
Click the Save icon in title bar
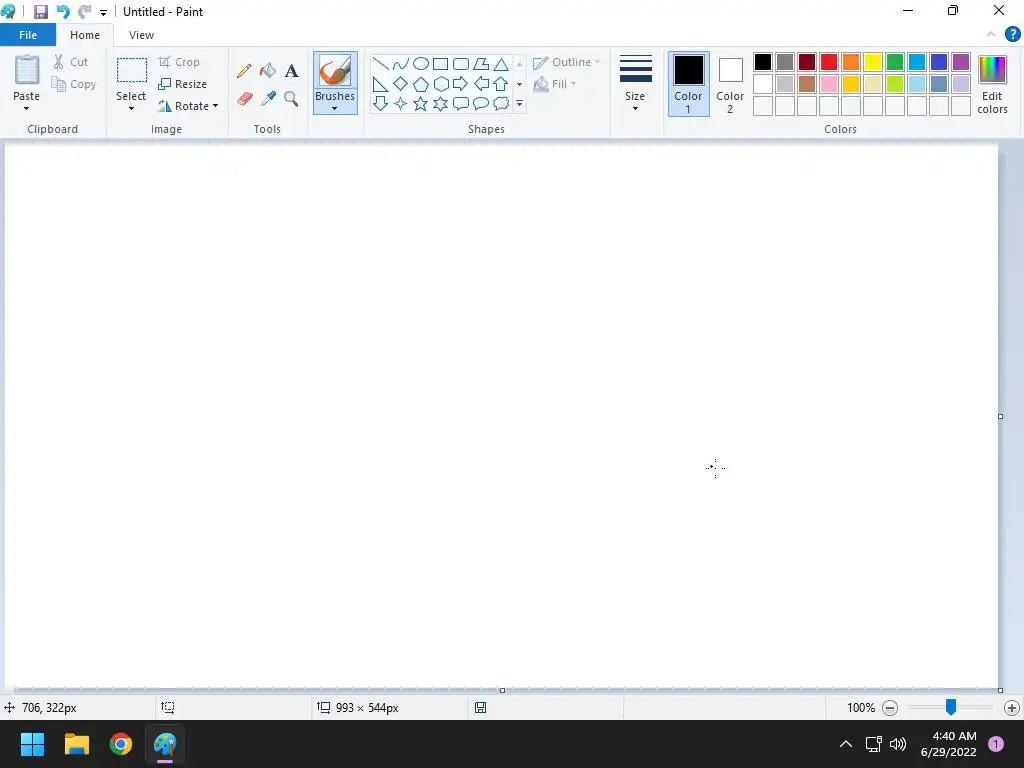point(40,12)
